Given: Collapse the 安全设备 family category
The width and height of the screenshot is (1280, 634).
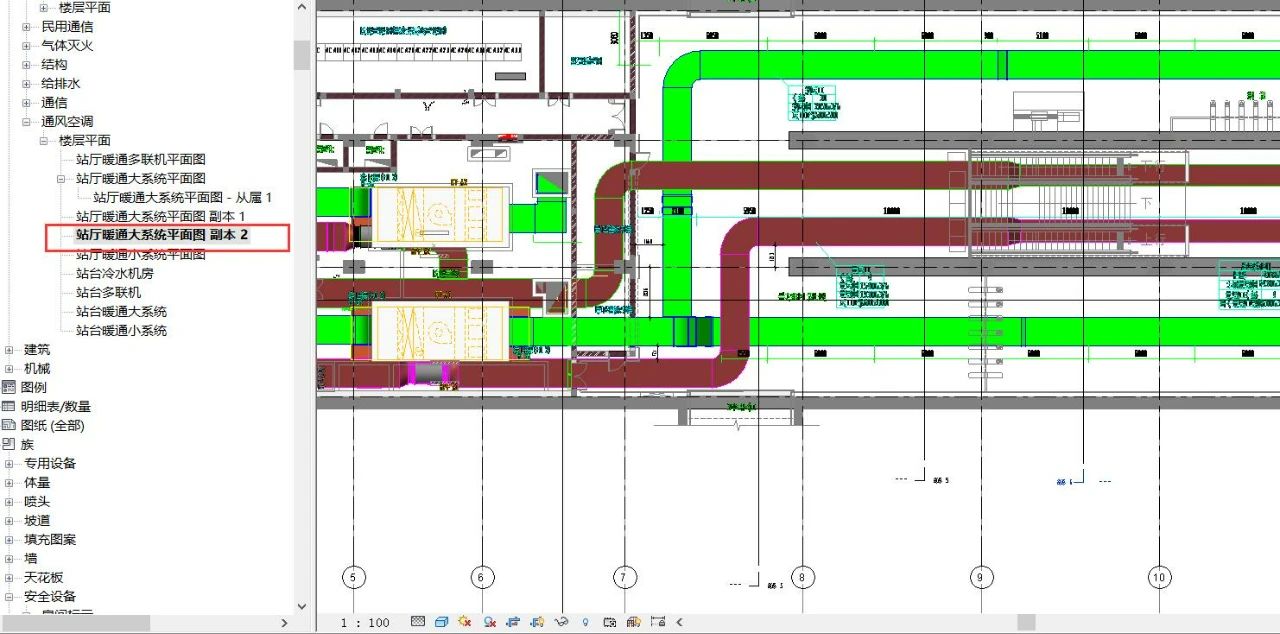Looking at the screenshot, I should (9, 597).
